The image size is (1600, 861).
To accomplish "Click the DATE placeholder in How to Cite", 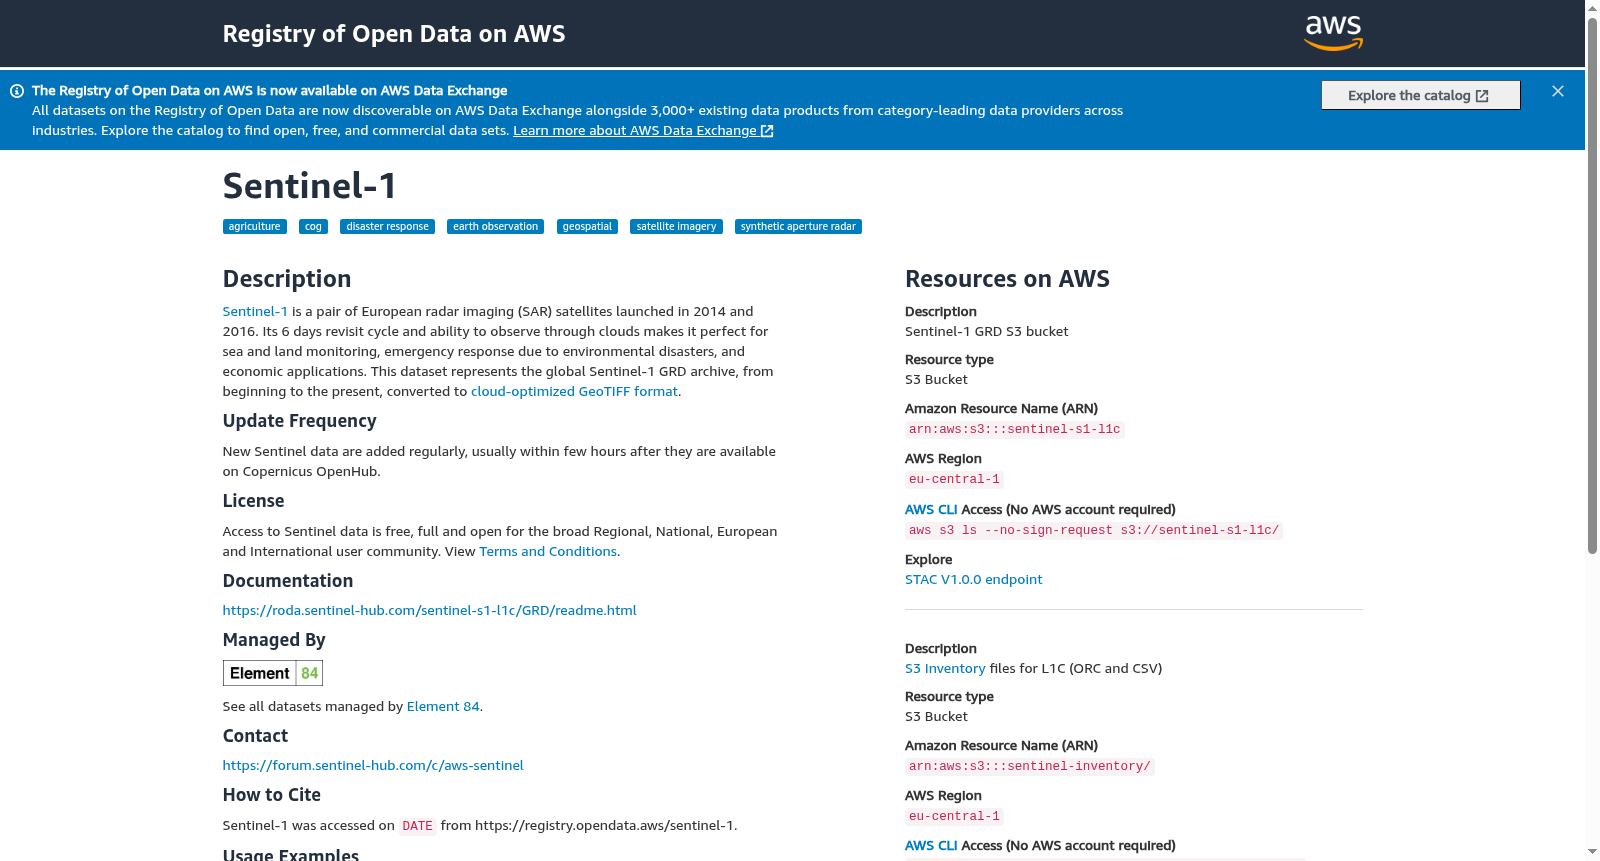I will click(417, 826).
